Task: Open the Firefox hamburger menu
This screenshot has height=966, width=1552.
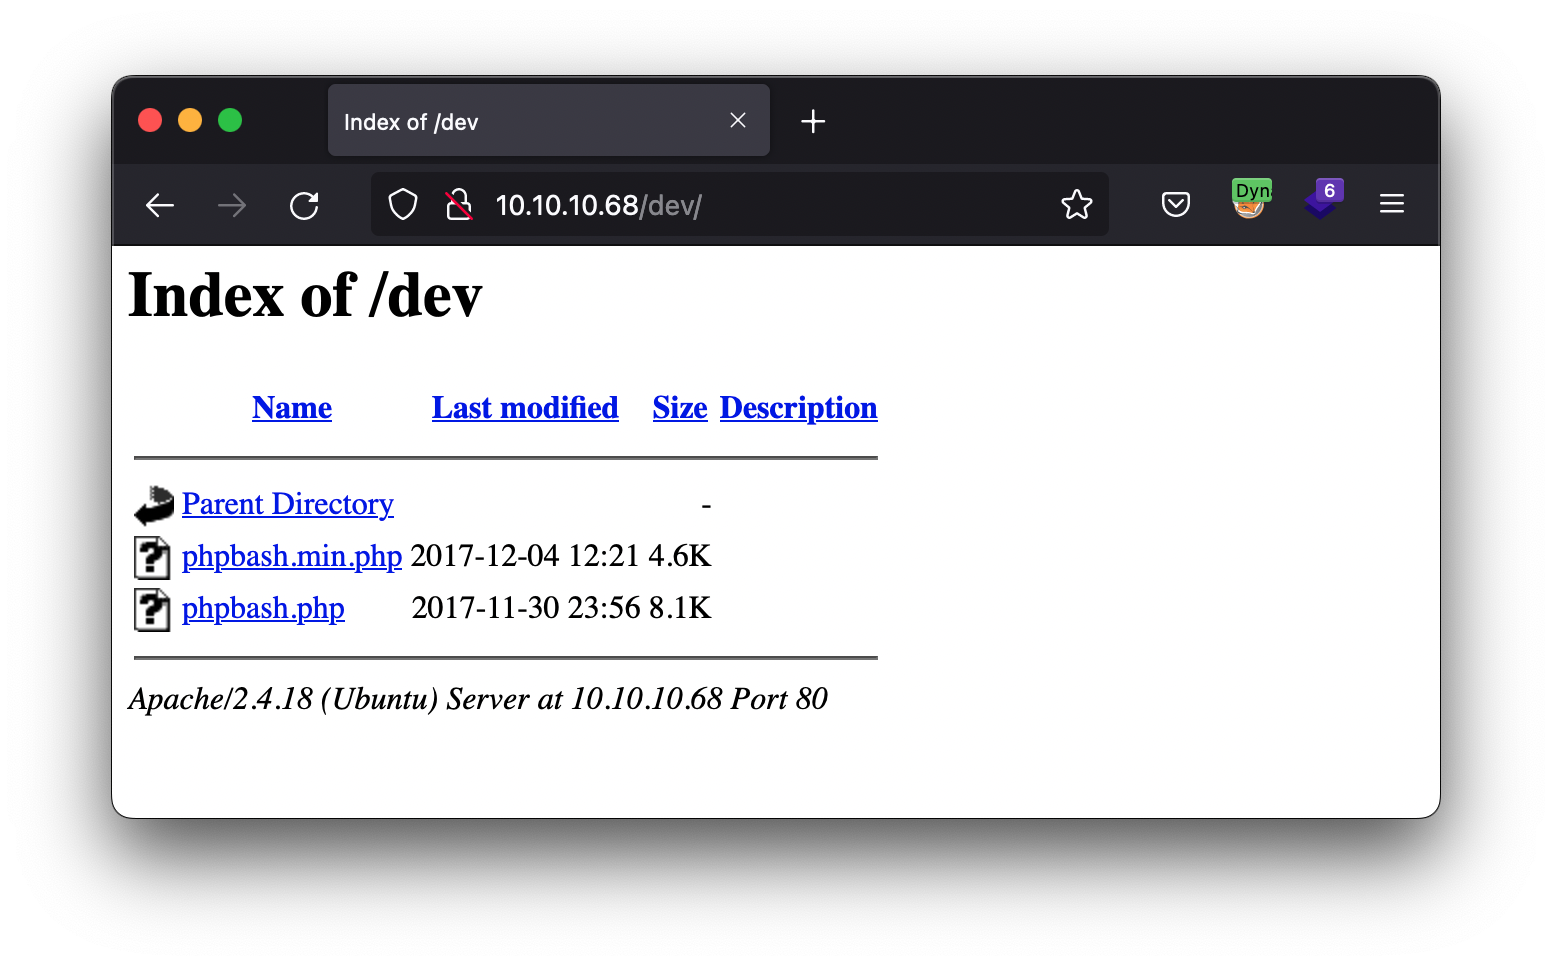Action: pos(1392,204)
